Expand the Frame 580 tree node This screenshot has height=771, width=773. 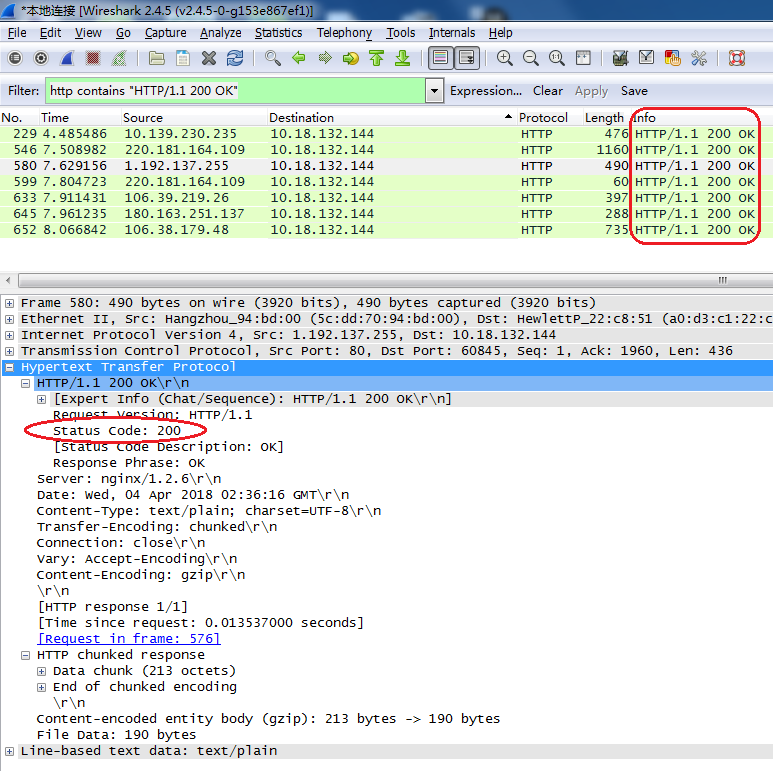coord(9,303)
